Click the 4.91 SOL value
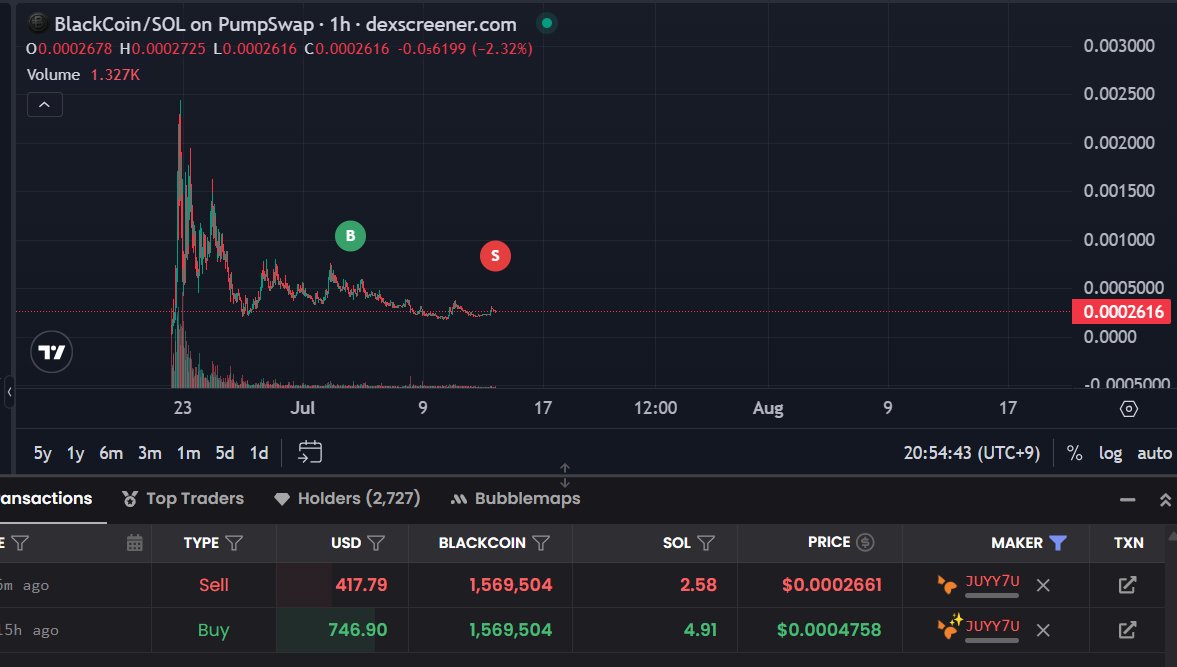Screen dimensions: 1177x667 point(700,630)
